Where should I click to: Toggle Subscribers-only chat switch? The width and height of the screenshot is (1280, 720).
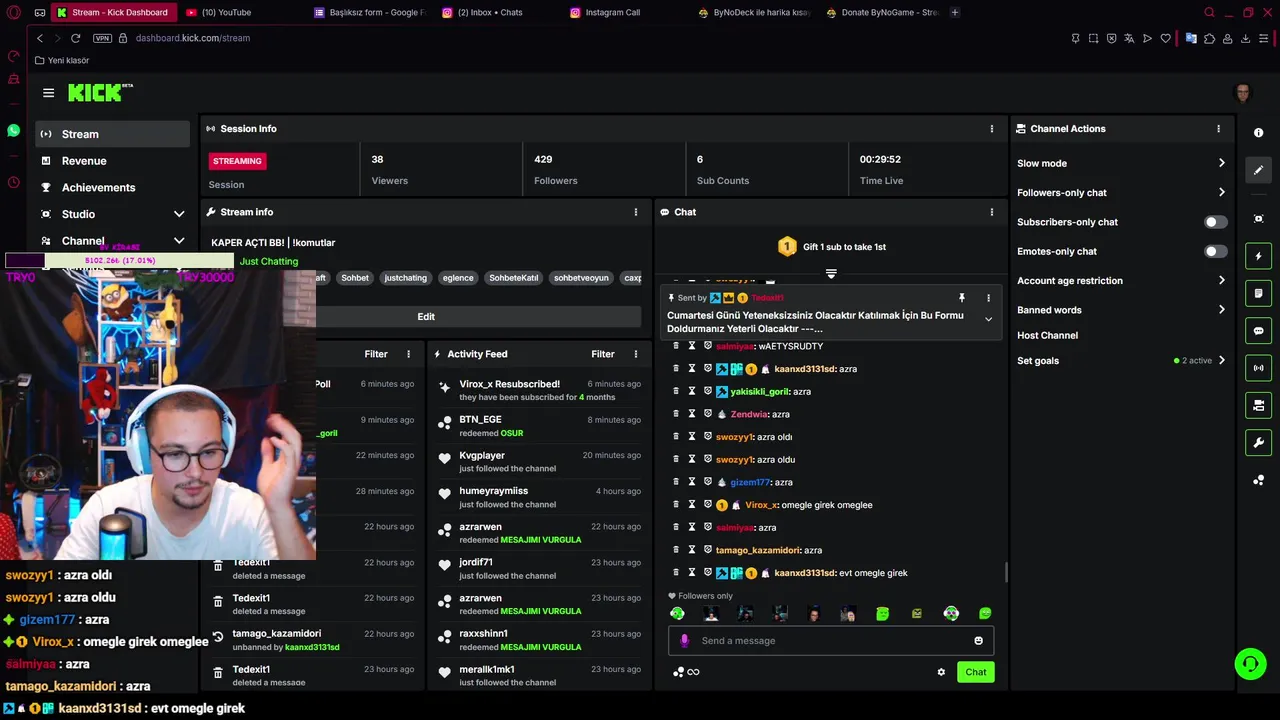(x=1215, y=222)
